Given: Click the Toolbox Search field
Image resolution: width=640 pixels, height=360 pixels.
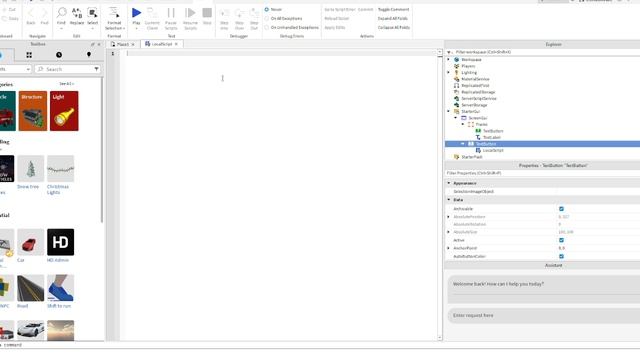Looking at the screenshot, I should coord(67,69).
